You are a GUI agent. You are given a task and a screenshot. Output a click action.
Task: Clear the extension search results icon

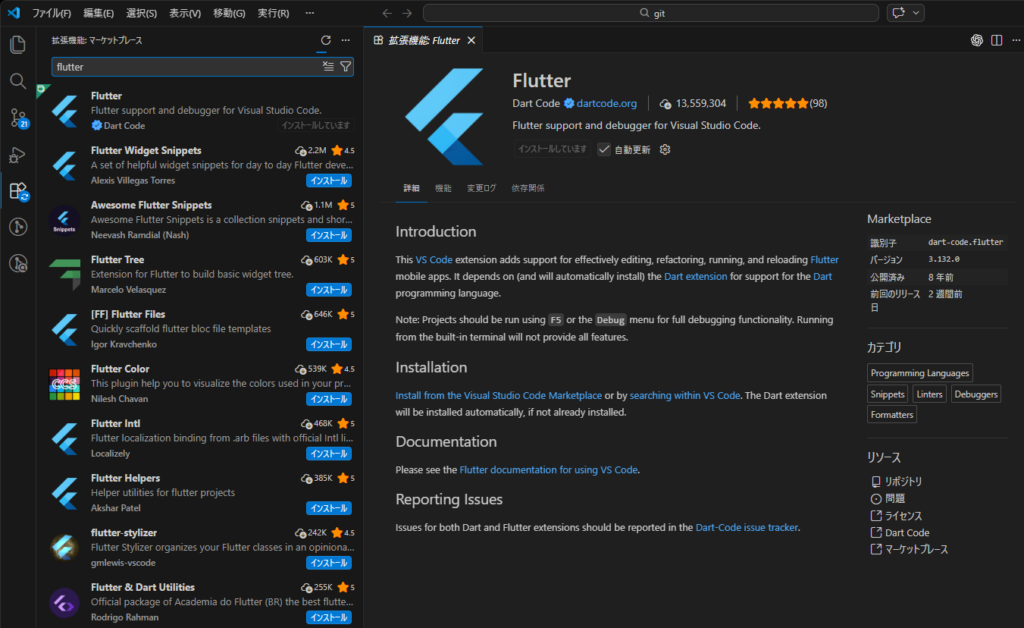pyautogui.click(x=328, y=67)
